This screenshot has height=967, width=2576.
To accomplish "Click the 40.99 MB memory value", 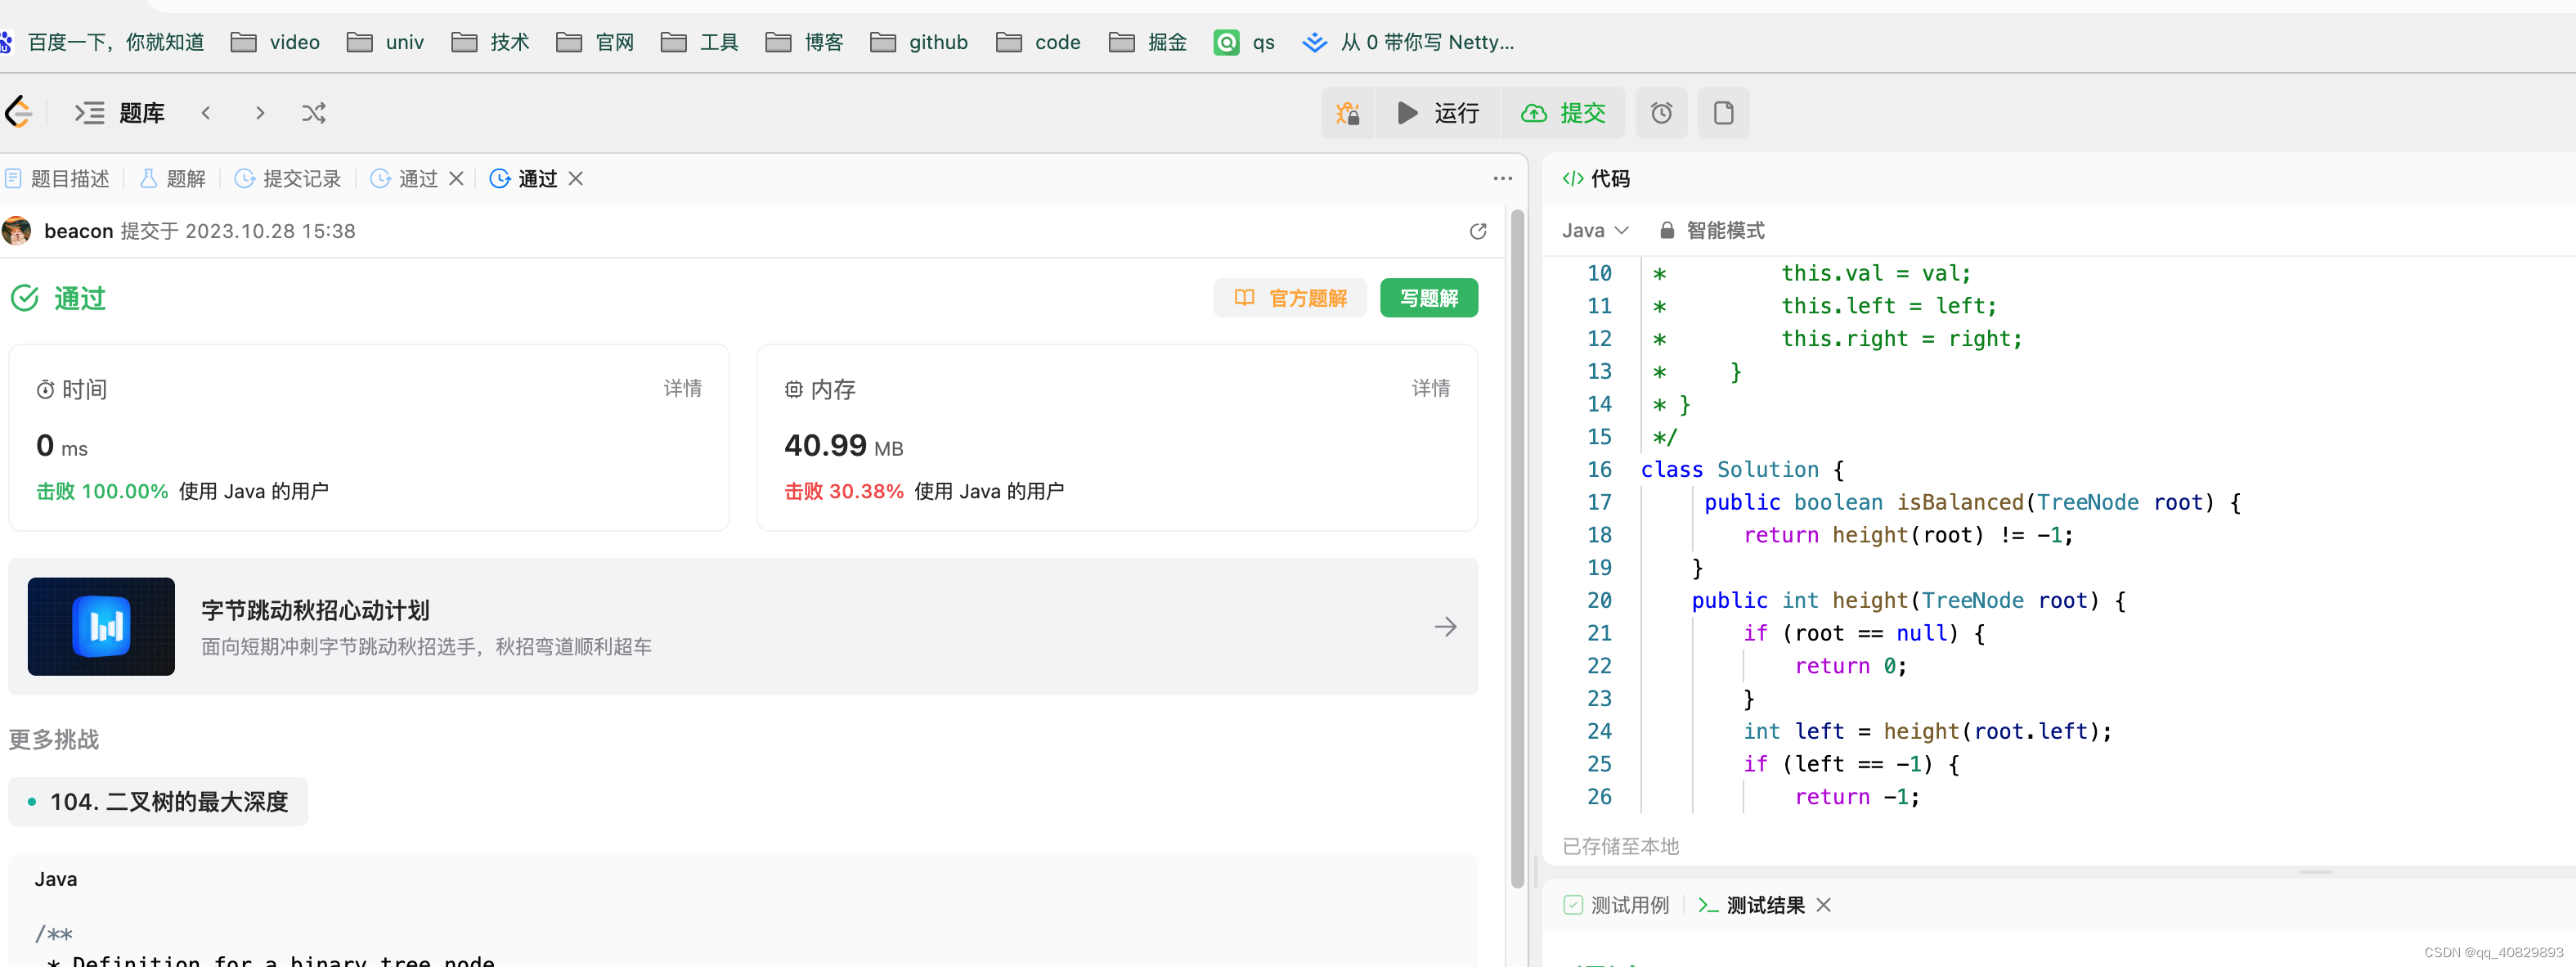I will tap(843, 446).
